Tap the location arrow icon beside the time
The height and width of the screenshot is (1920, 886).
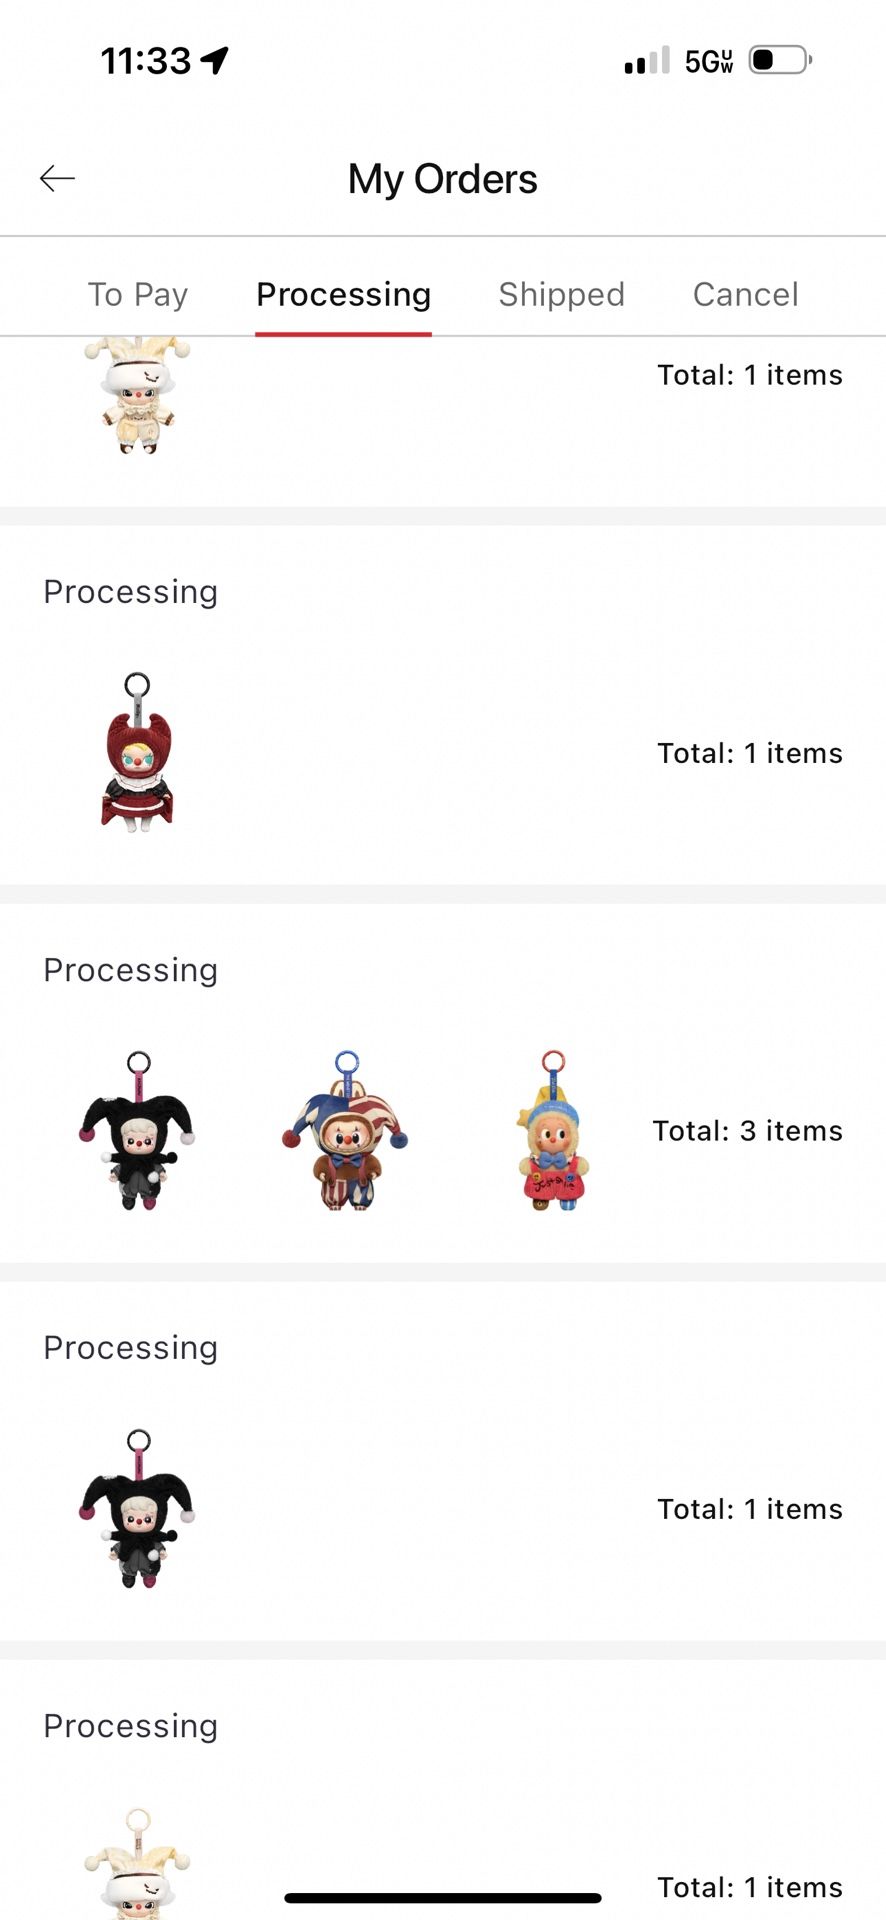[215, 60]
